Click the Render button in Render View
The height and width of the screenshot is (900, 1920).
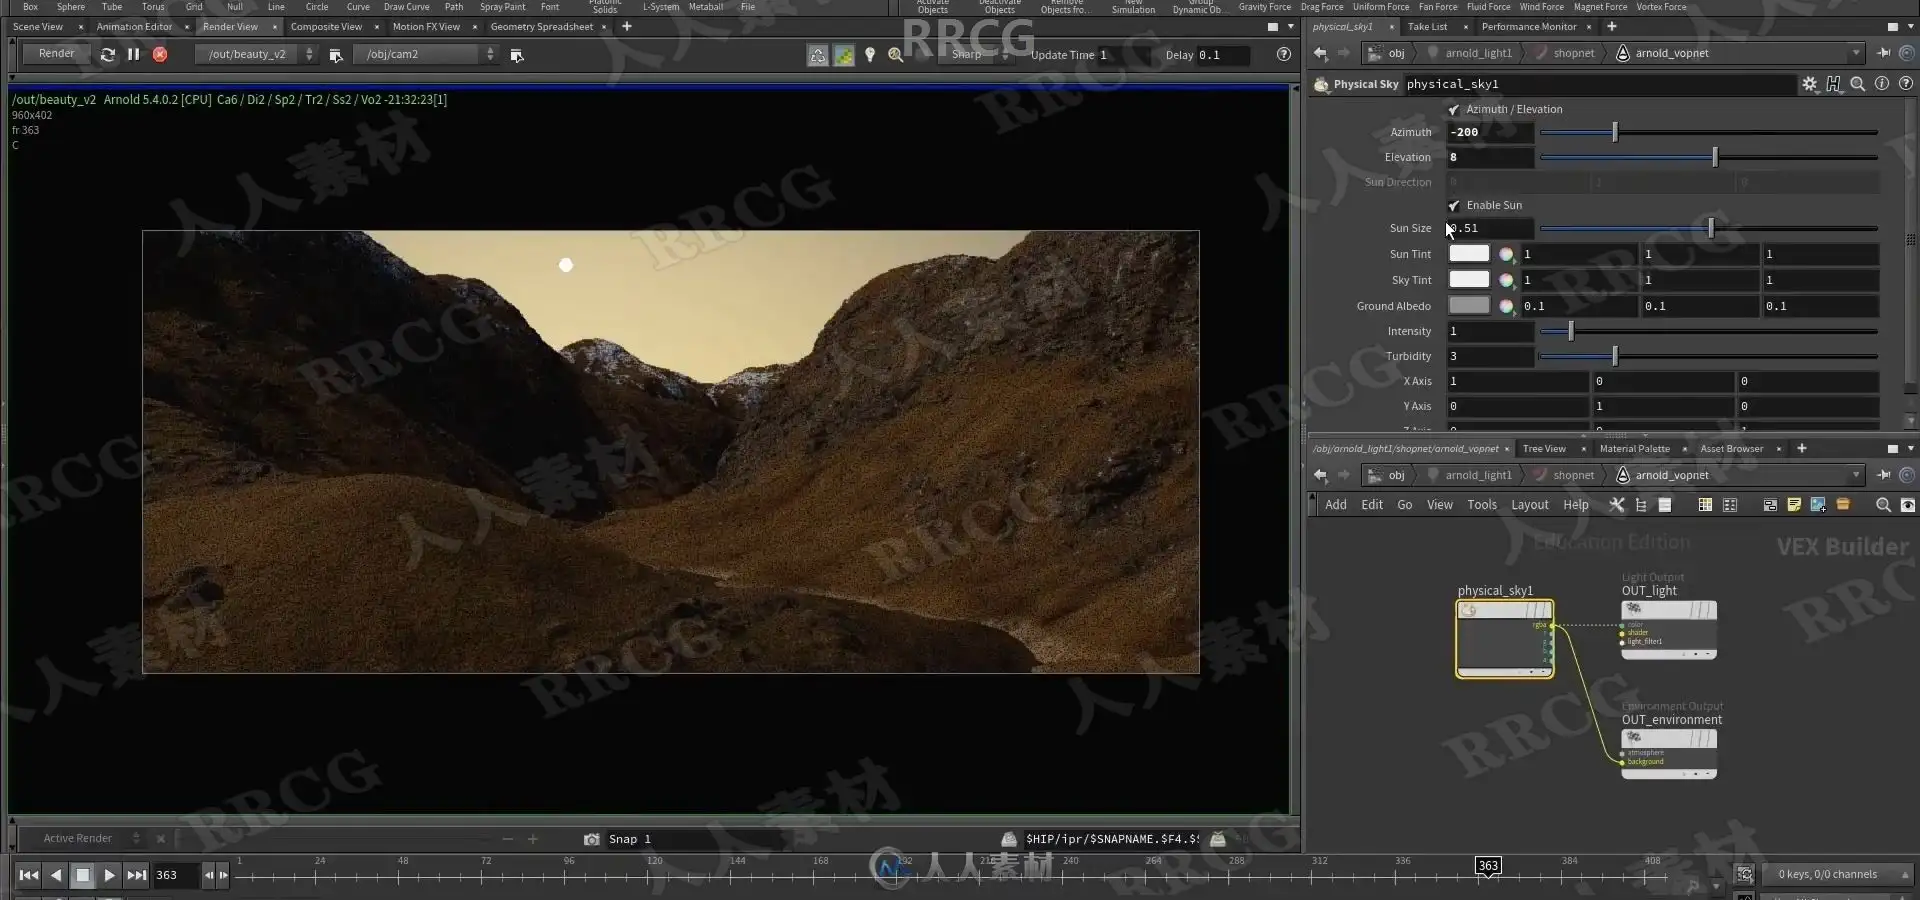click(56, 54)
